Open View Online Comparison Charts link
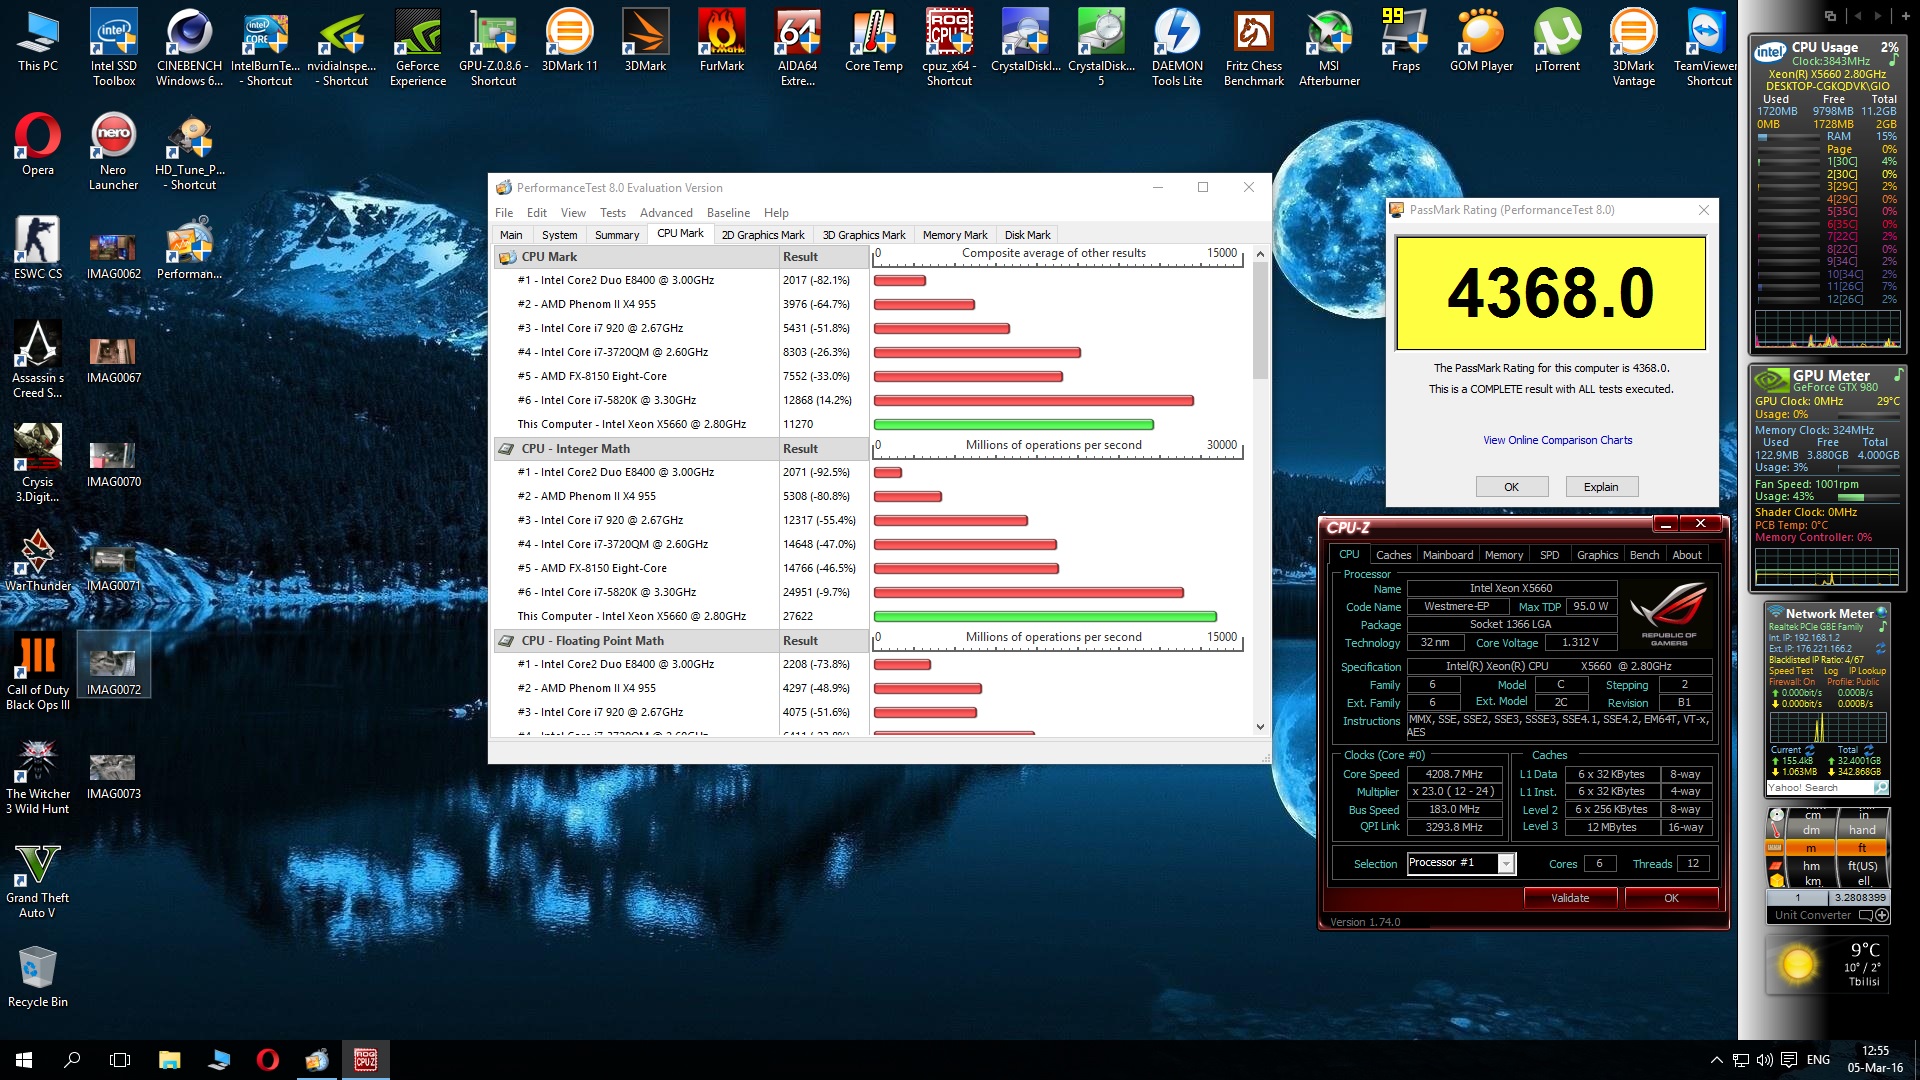 1557,440
